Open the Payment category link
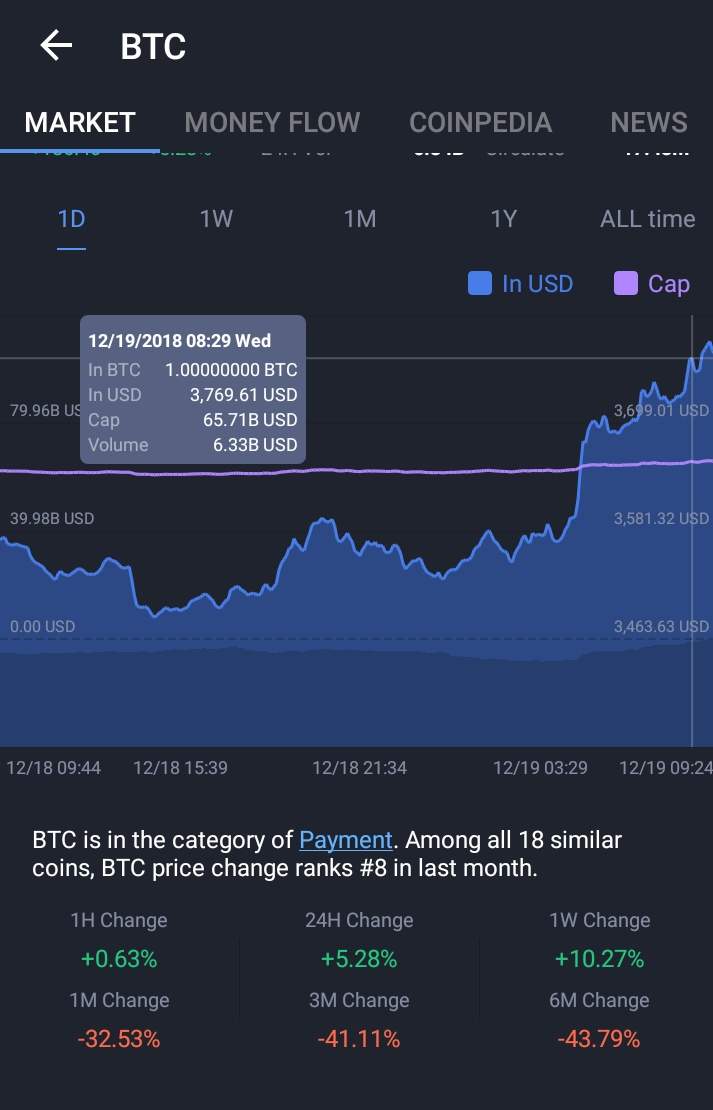713x1110 pixels. pos(346,840)
